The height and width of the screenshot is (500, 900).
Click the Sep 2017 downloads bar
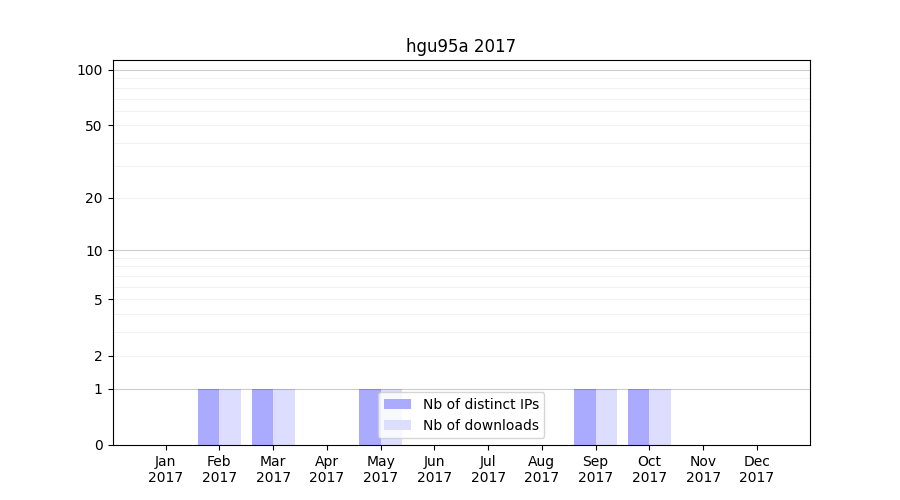tap(606, 417)
